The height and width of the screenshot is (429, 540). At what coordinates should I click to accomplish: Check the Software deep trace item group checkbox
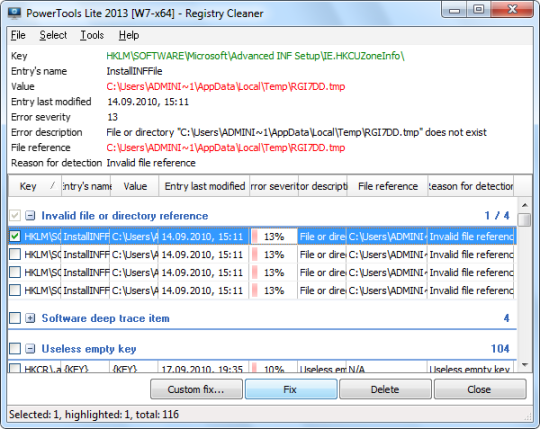click(15, 318)
